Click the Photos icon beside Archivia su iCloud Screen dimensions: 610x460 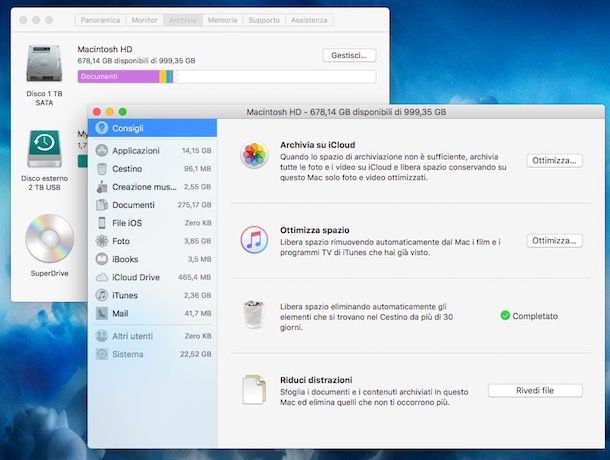tap(254, 155)
